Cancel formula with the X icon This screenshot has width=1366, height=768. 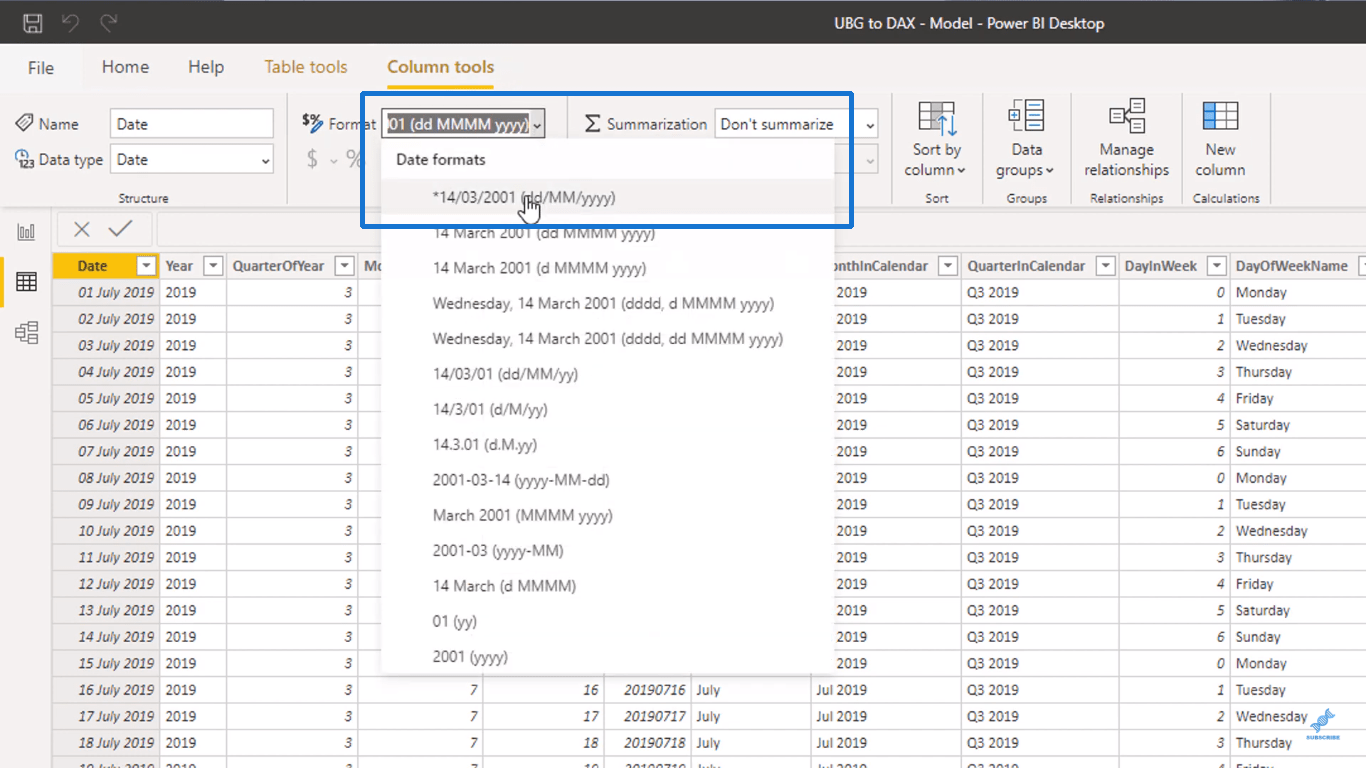pos(82,230)
